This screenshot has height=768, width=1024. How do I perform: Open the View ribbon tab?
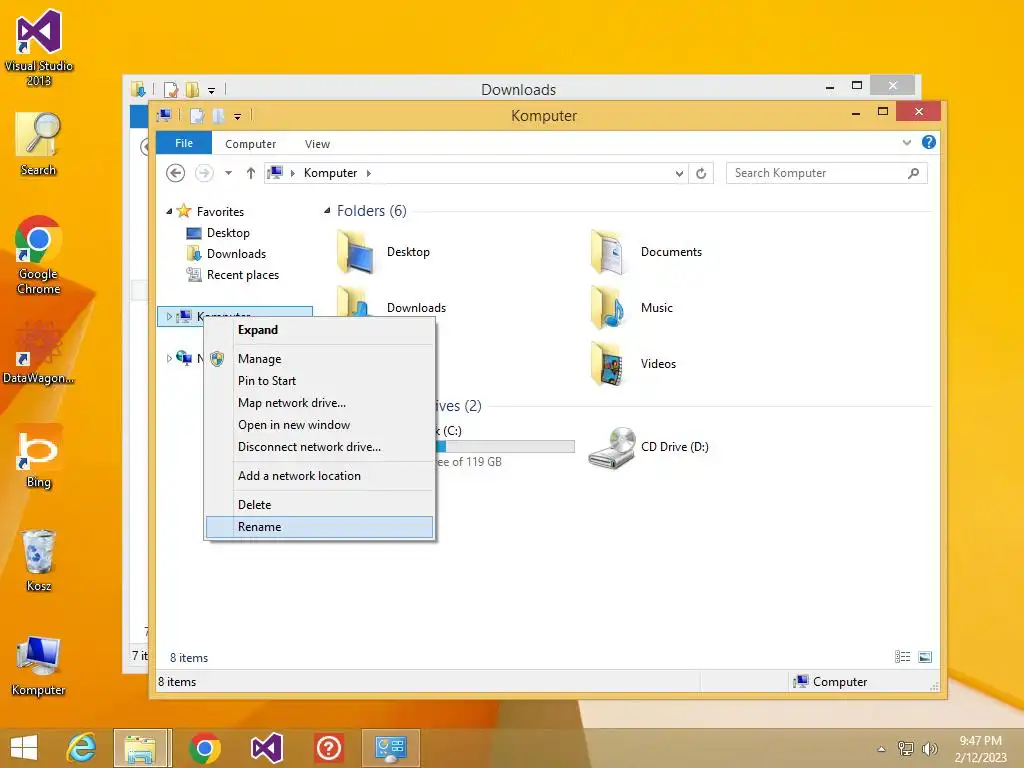317,144
